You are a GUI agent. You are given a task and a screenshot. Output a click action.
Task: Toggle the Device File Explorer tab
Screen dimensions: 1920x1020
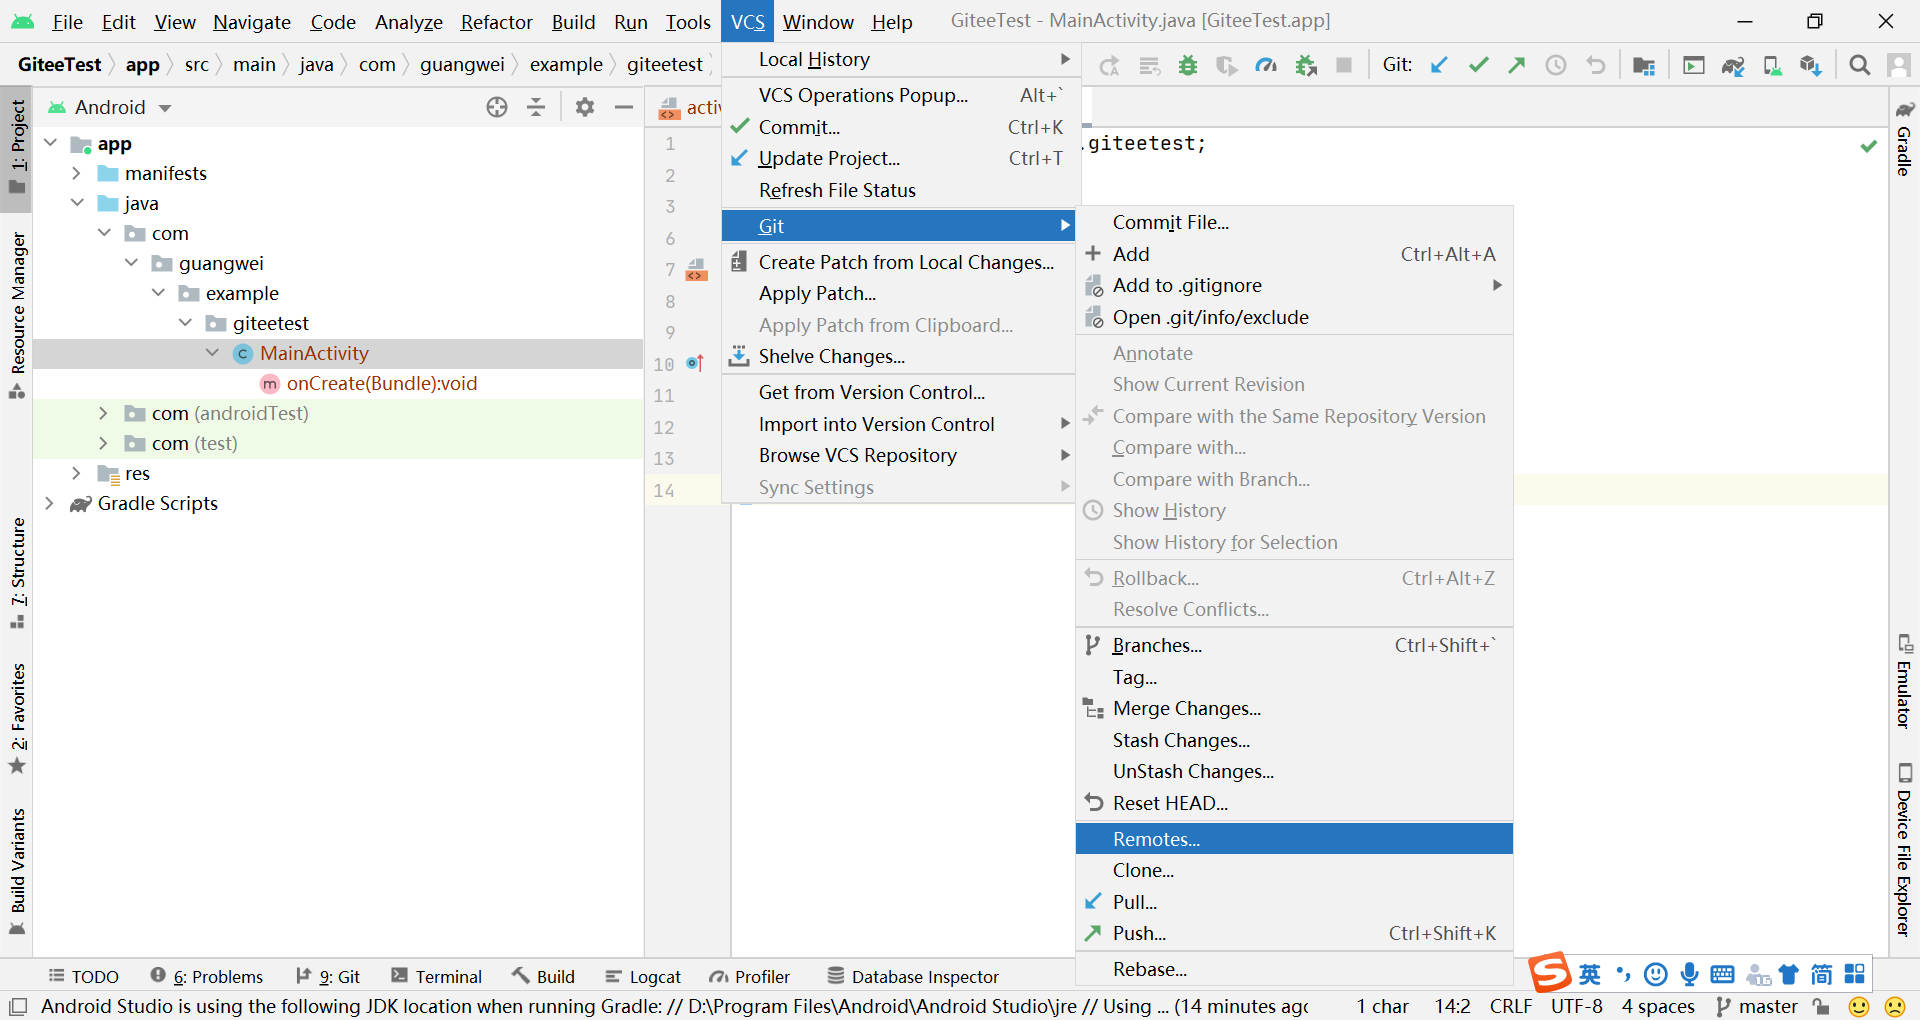[1904, 850]
